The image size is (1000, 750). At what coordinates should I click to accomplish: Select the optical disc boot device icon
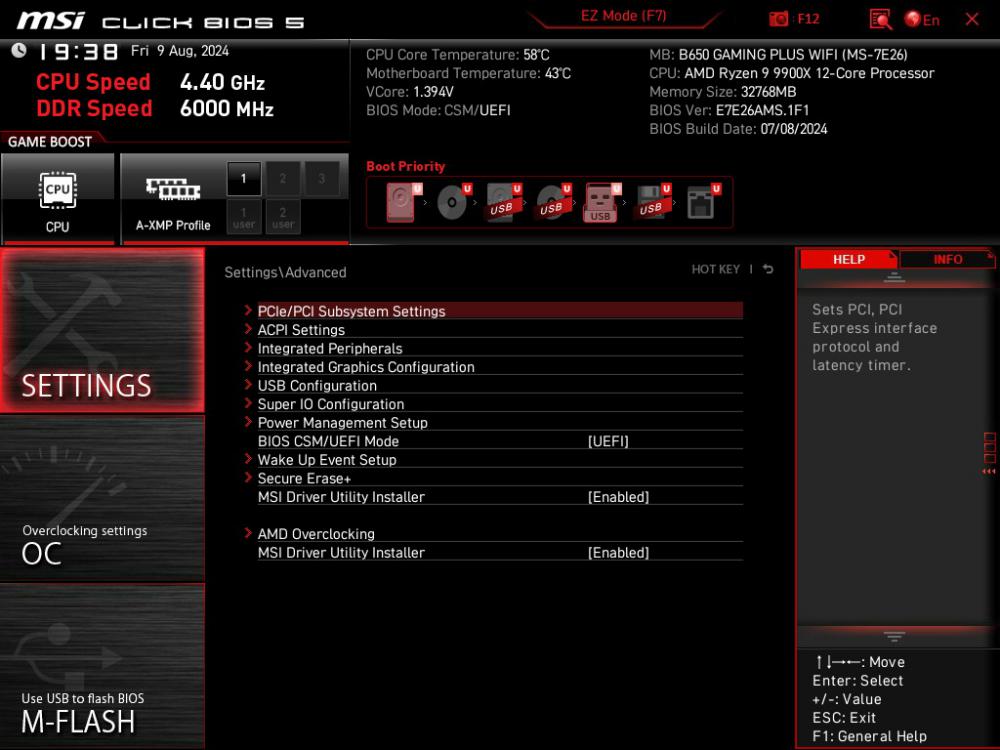coord(453,202)
